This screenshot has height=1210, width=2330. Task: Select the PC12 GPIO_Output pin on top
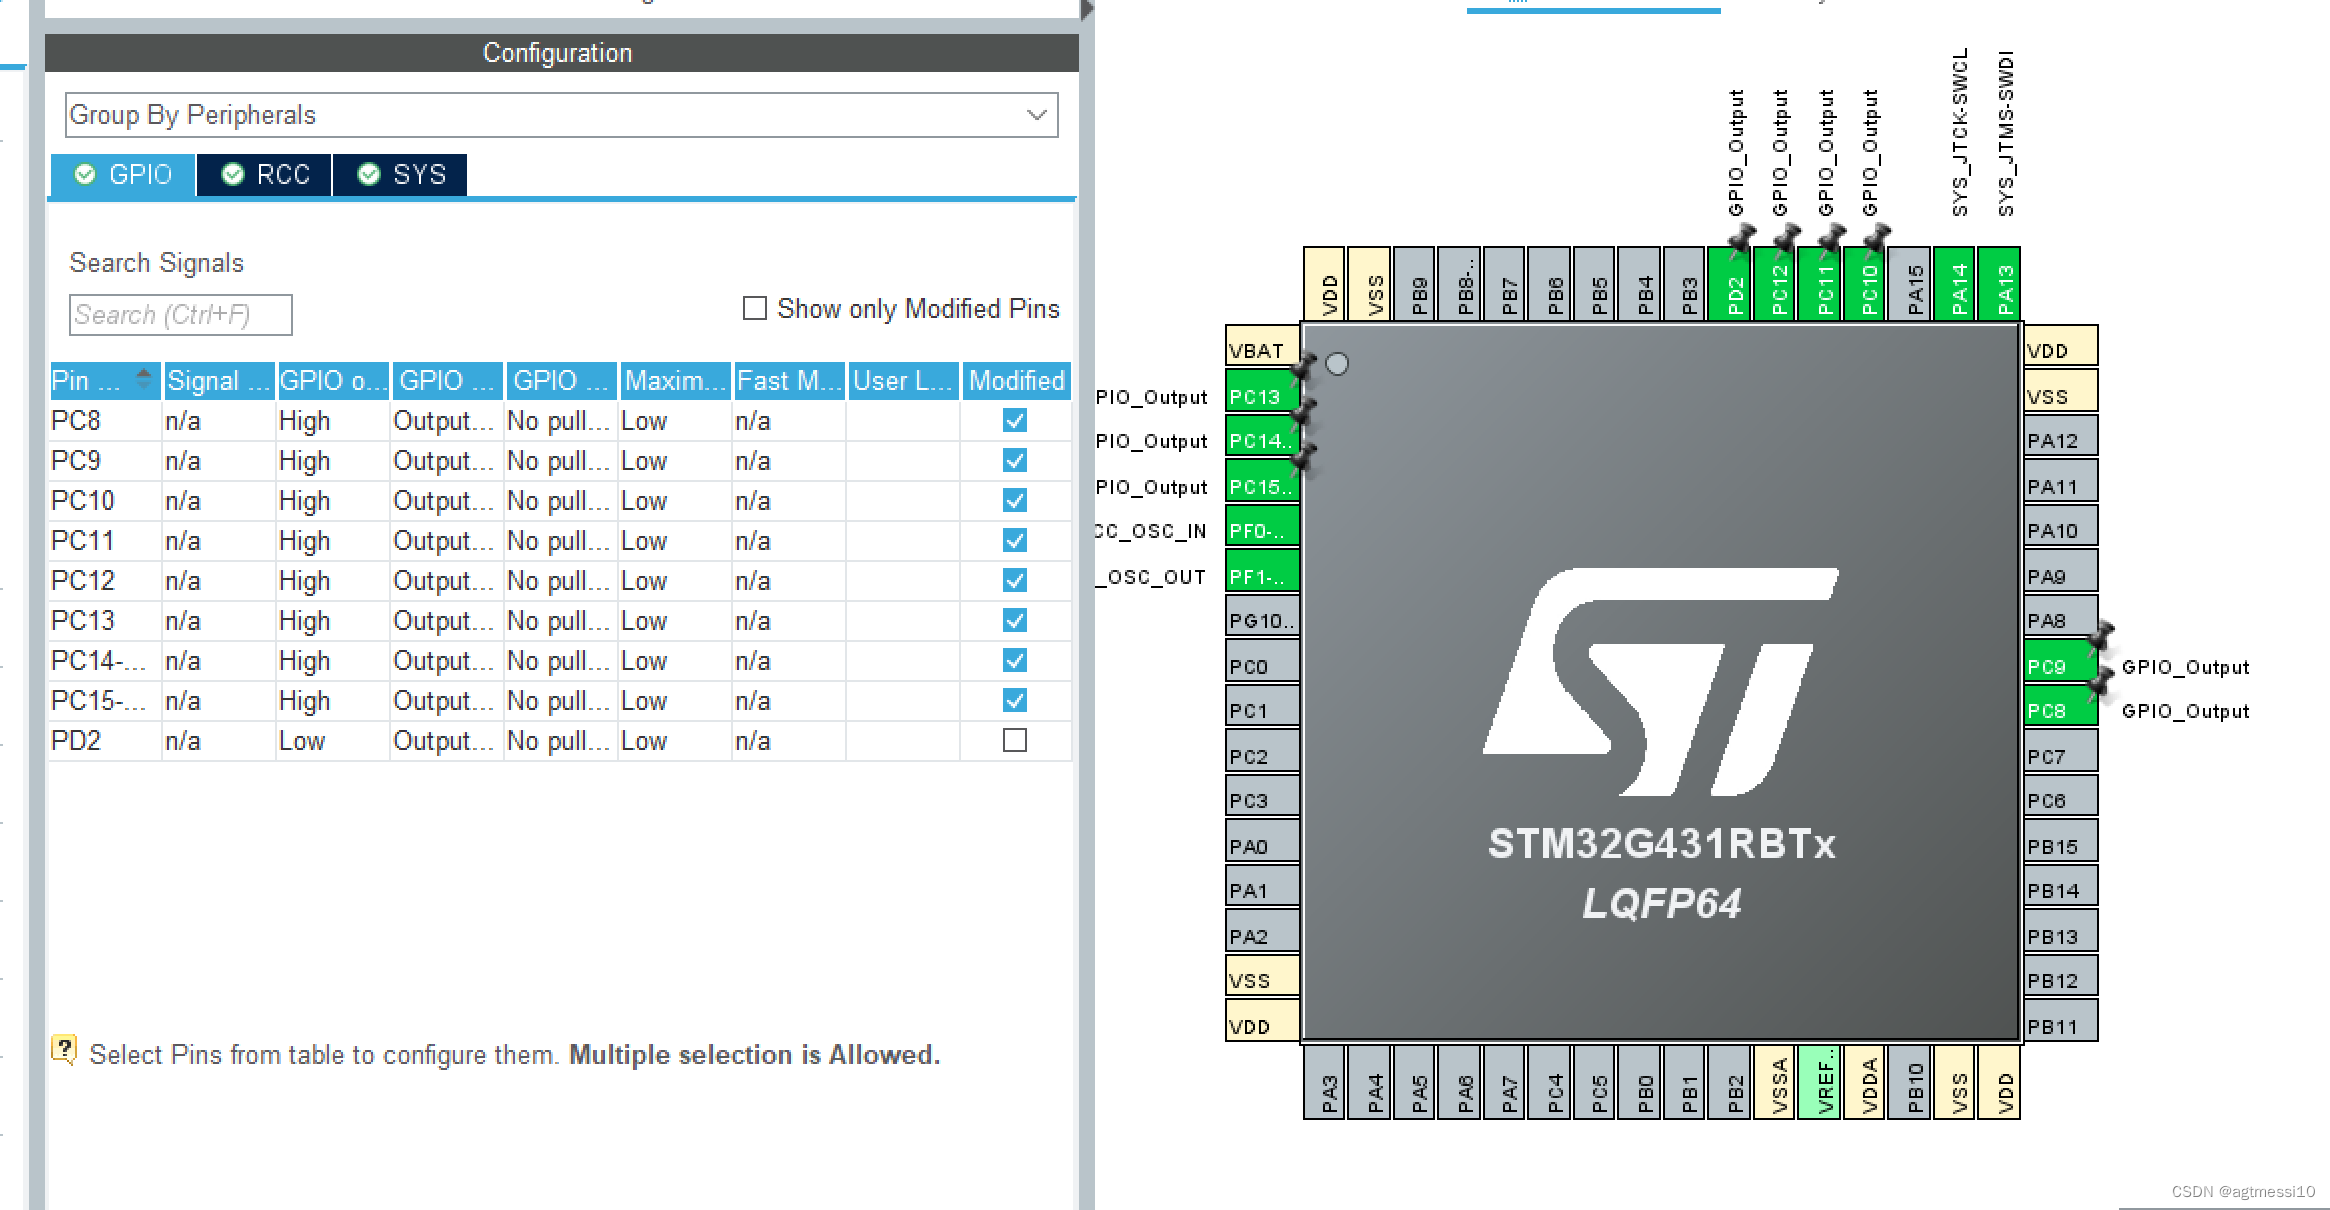click(x=1777, y=285)
